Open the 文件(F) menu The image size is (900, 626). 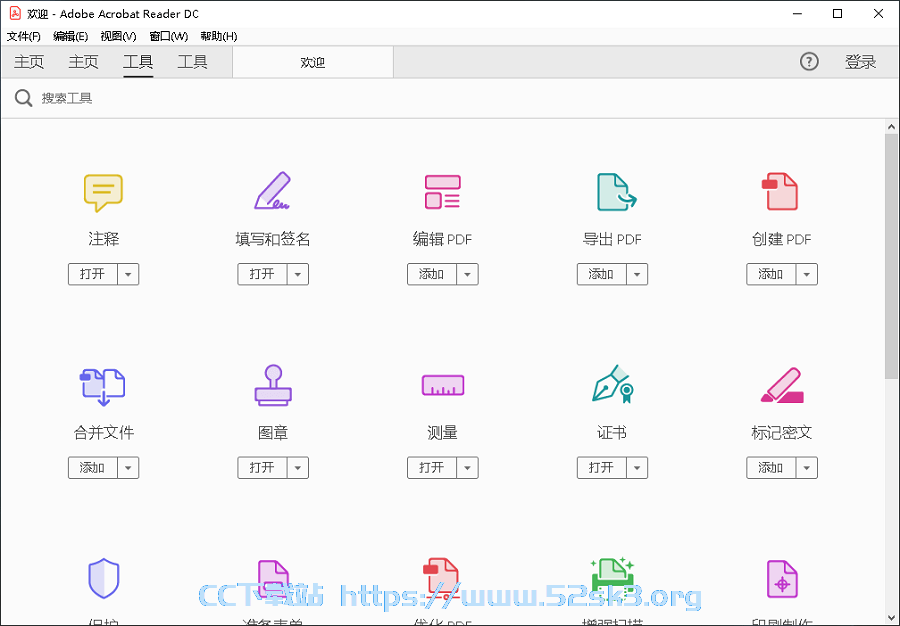[24, 36]
